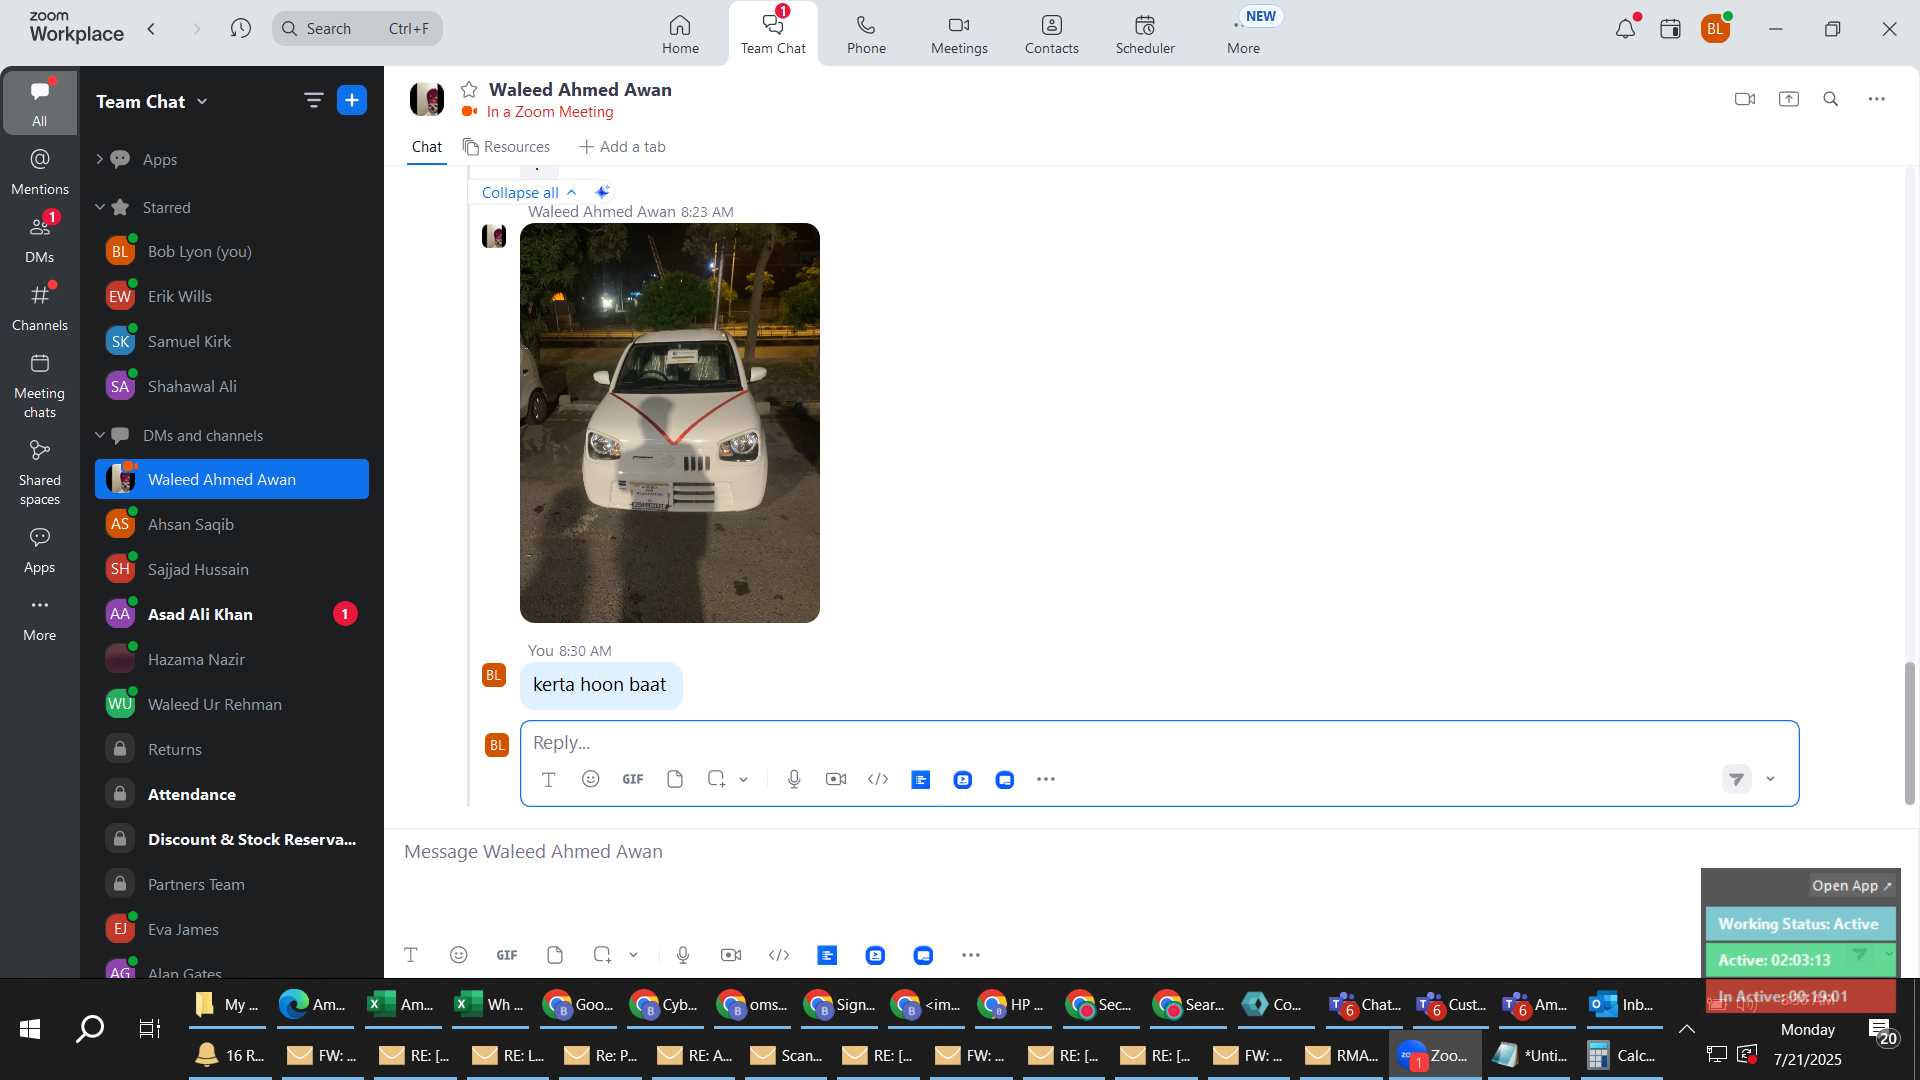Open the notifications bell
This screenshot has width=1920, height=1080.
tap(1625, 28)
